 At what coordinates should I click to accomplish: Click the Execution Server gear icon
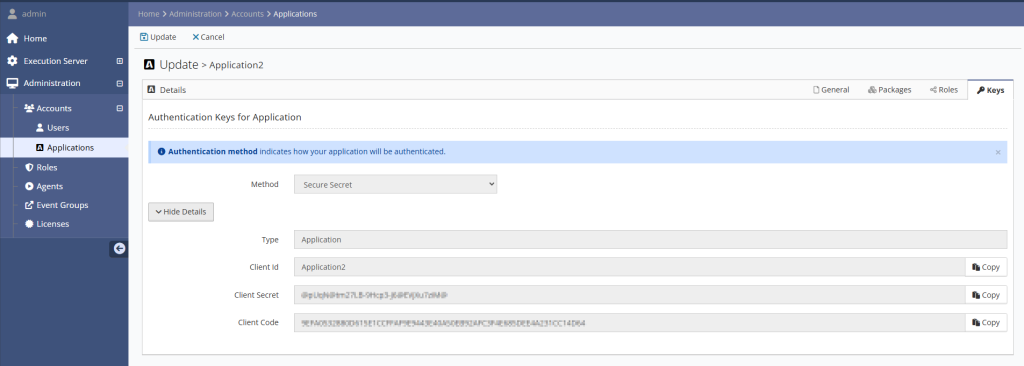point(12,61)
